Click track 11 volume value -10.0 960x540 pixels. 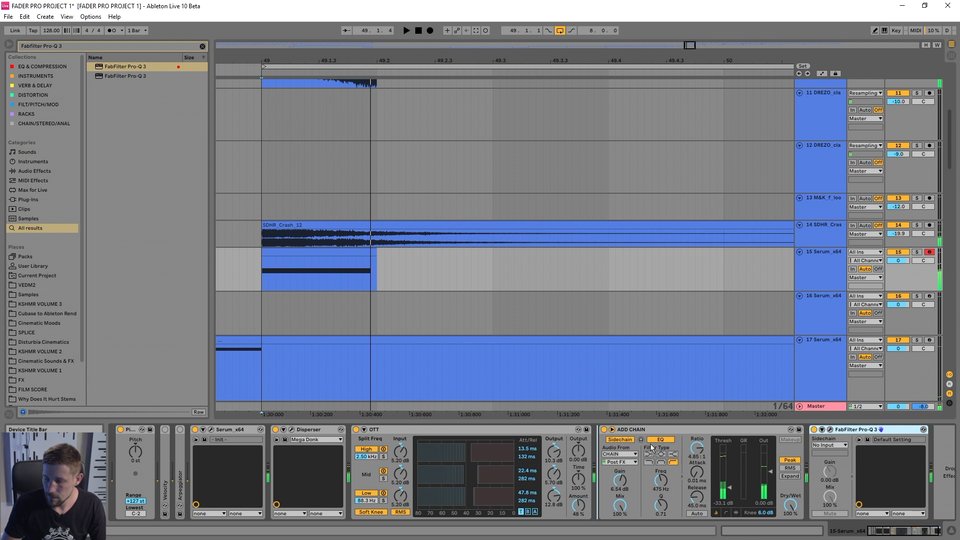898,102
